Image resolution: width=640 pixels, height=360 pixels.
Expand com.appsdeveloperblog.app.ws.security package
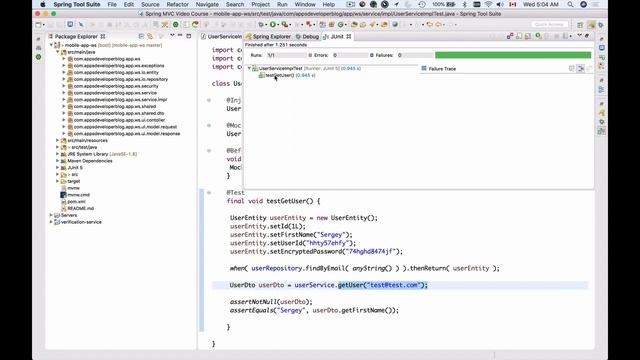[x=64, y=86]
